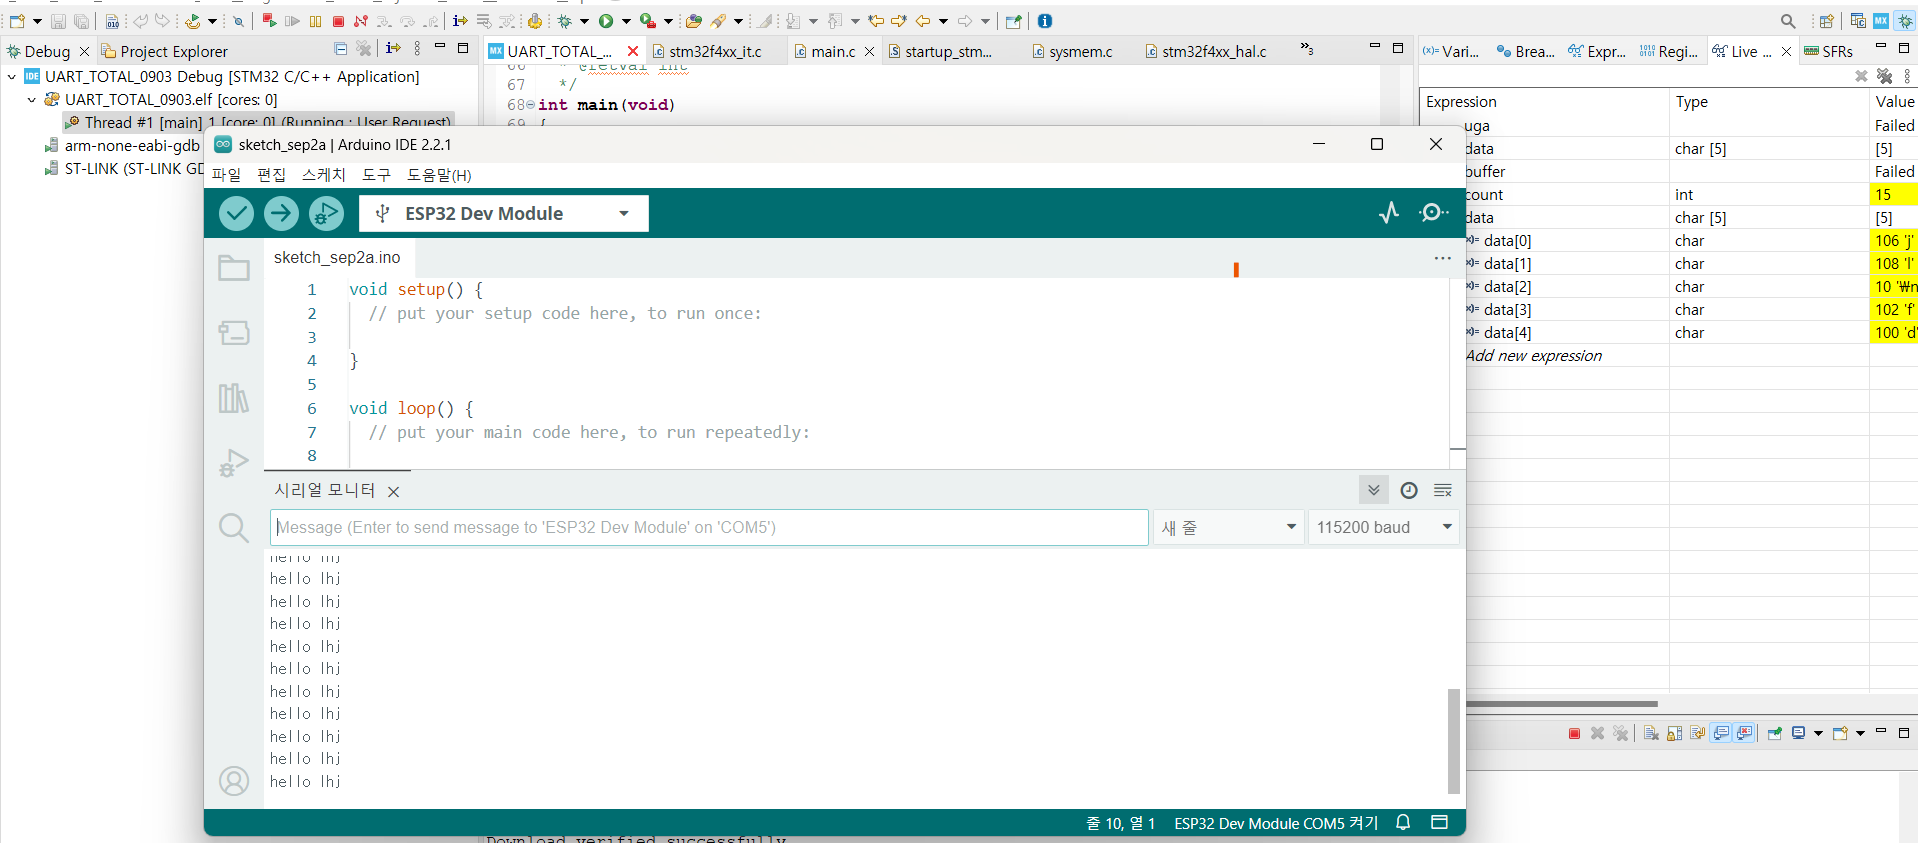Click Clear Console icon in console toolbar
The width and height of the screenshot is (1918, 843).
pos(1651,733)
